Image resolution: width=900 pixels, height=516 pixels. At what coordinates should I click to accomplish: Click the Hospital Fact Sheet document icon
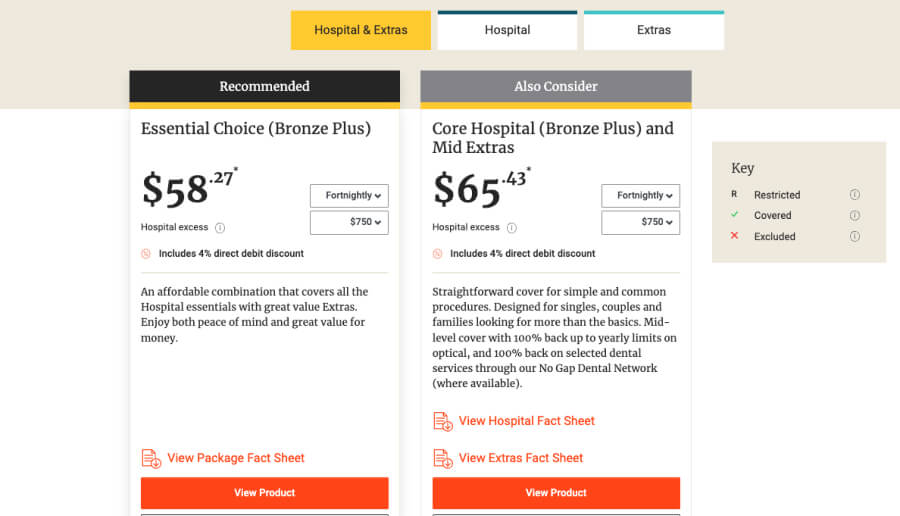tap(443, 422)
